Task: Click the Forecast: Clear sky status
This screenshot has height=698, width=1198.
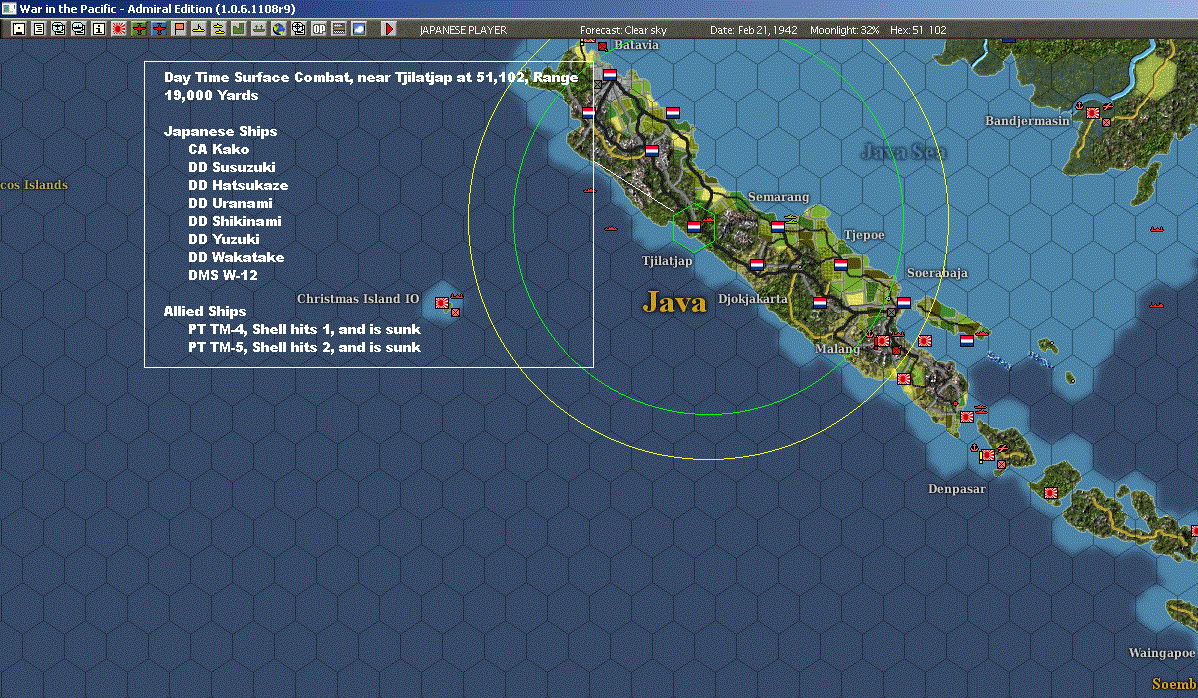Action: coord(623,30)
